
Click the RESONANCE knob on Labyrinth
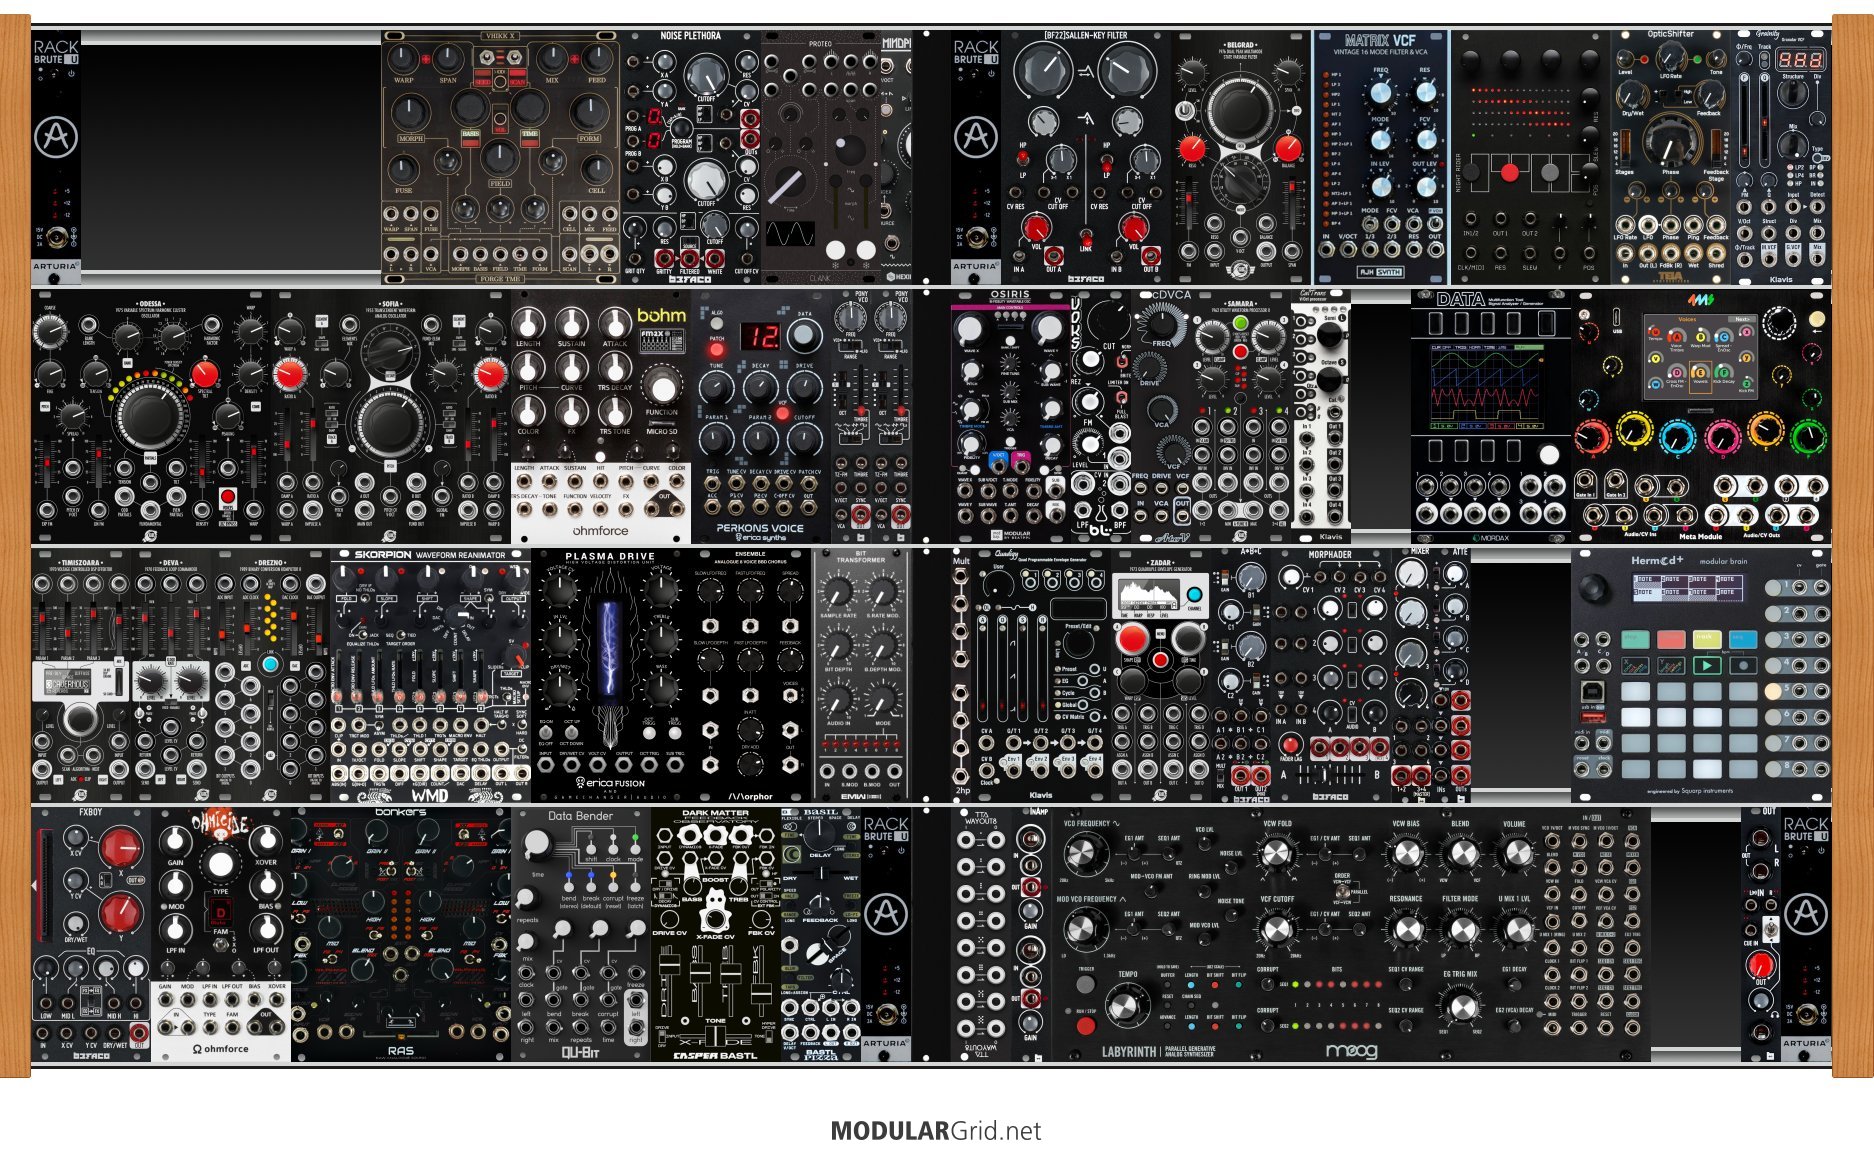1406,929
